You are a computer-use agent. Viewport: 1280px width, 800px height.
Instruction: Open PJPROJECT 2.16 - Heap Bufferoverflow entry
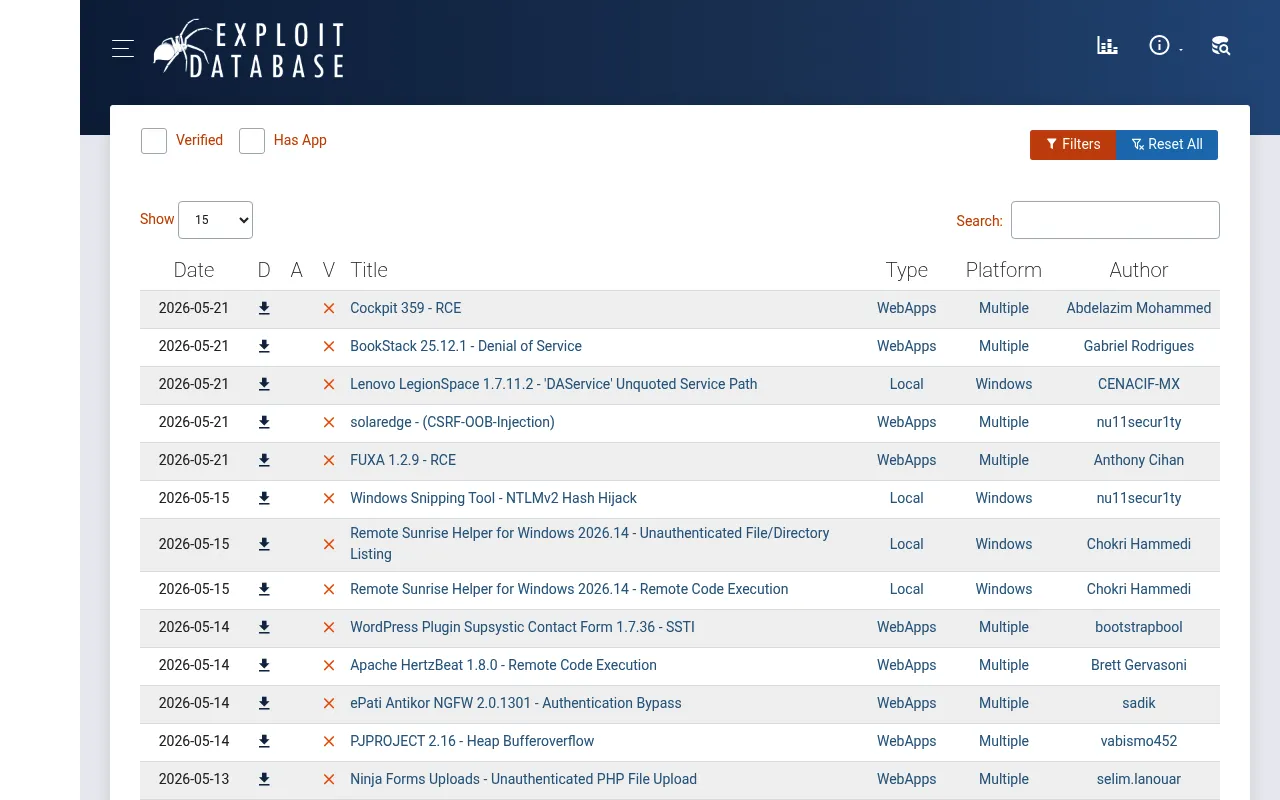[x=472, y=741]
